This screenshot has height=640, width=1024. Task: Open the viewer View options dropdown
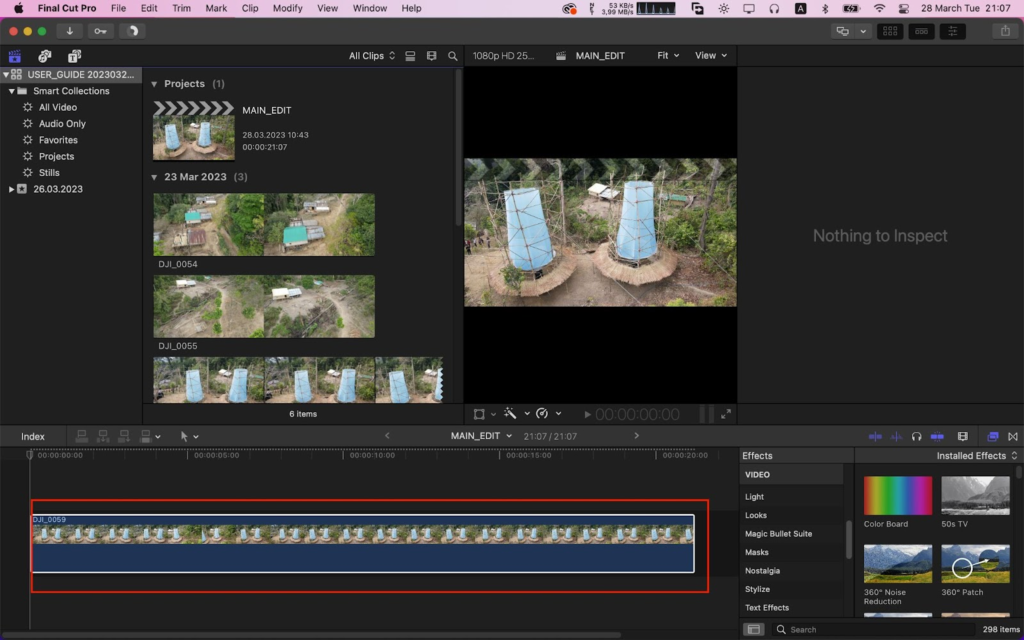coord(711,56)
